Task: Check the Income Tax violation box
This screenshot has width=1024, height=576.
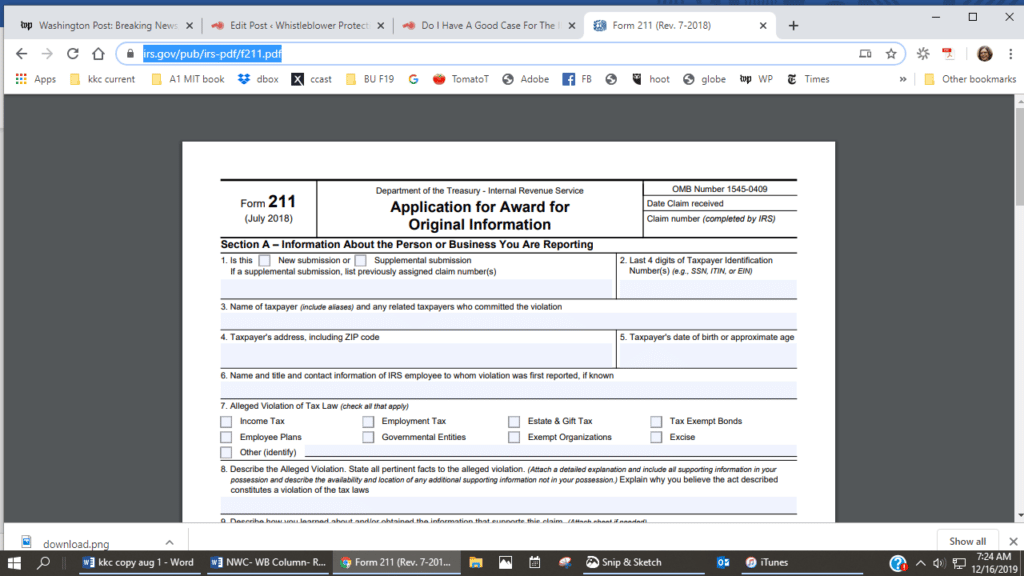Action: 226,421
